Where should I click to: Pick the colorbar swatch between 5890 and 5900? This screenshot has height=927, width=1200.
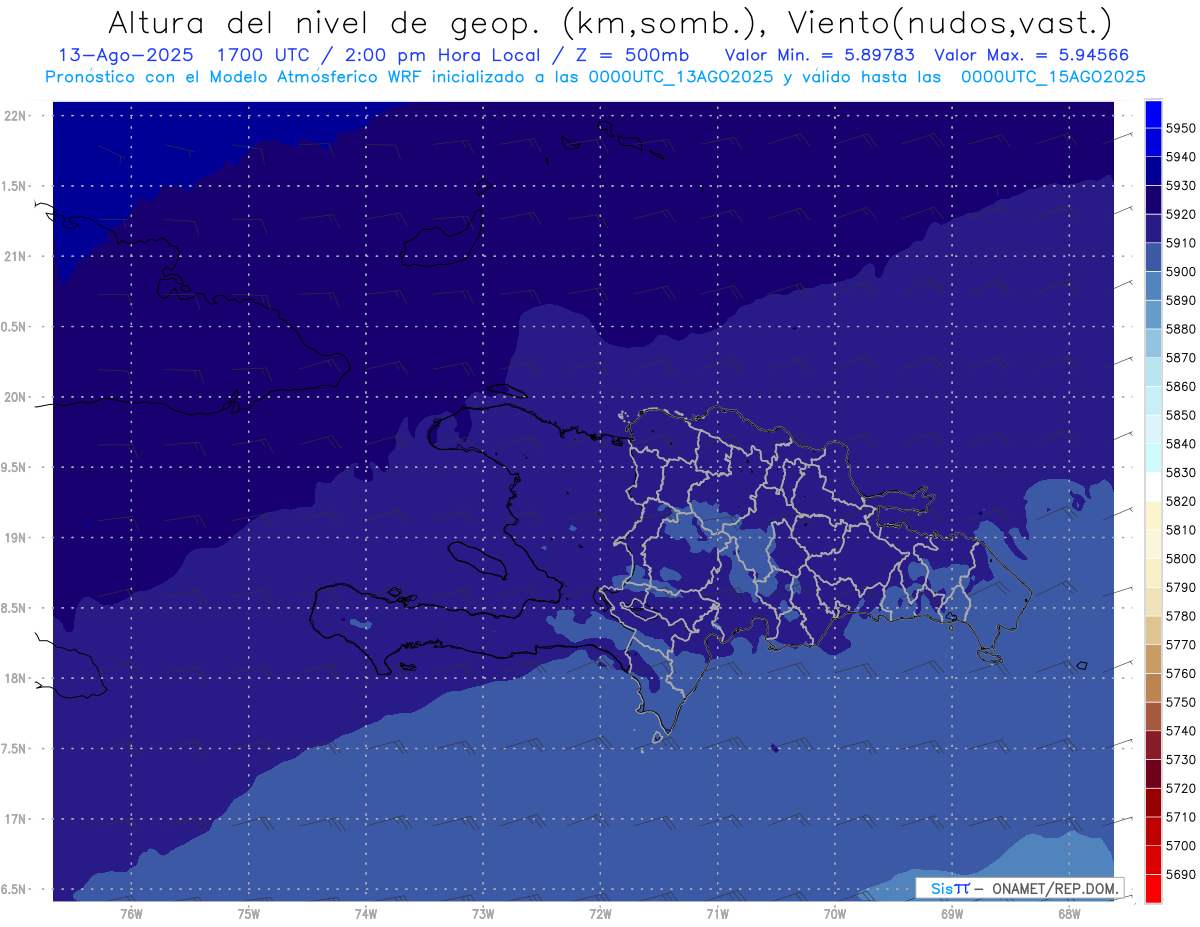tap(1153, 285)
